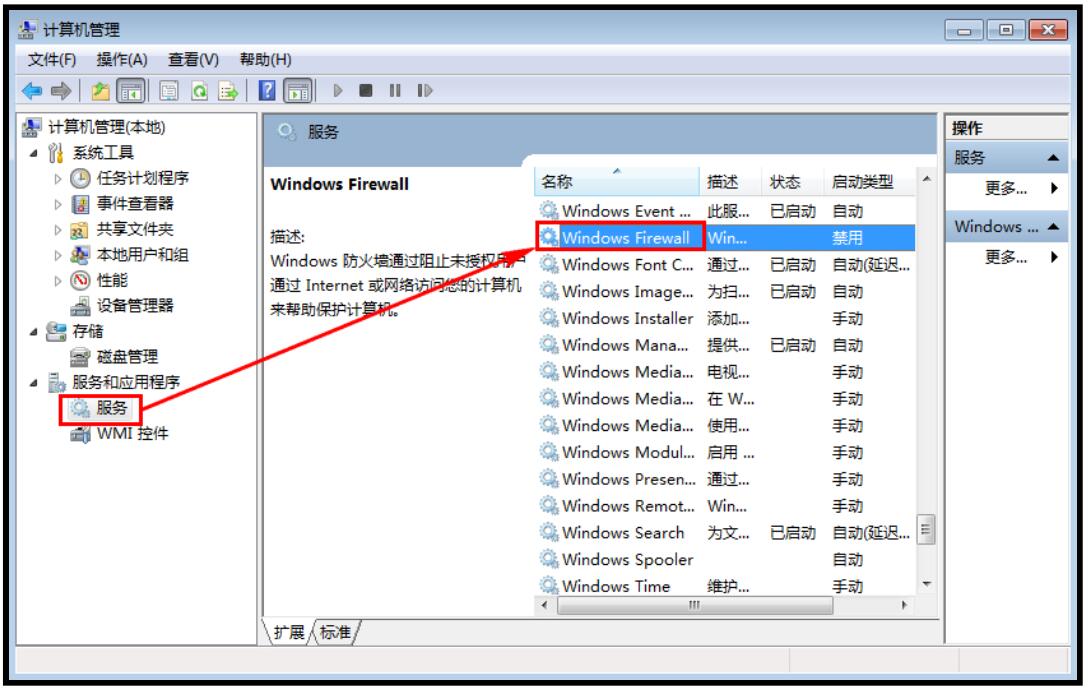The width and height of the screenshot is (1089, 694).
Task: Click the vertical scrollbar thumb in services list
Action: [926, 530]
